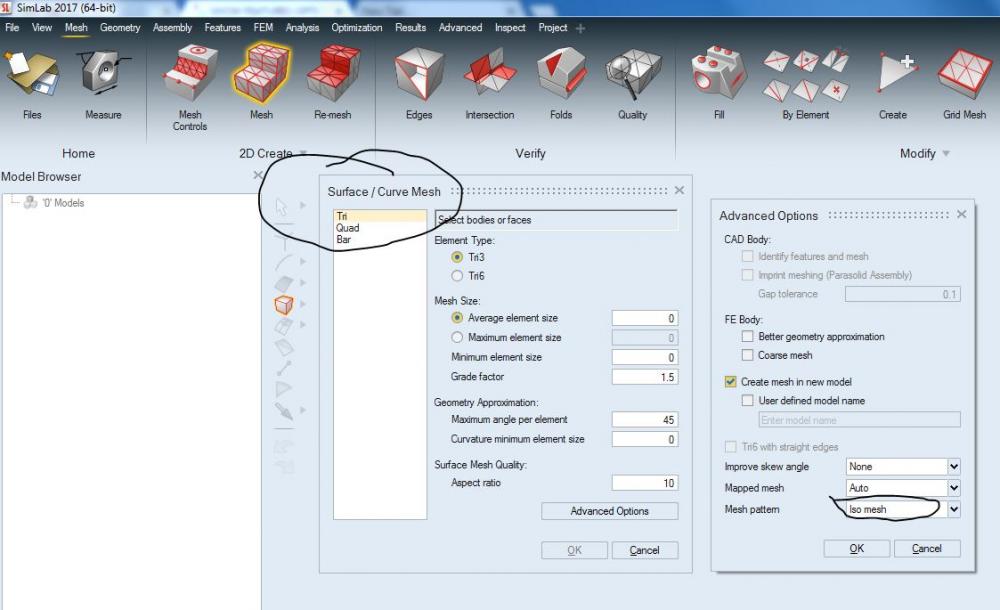Tick Imprint meshing checkbox

[747, 275]
